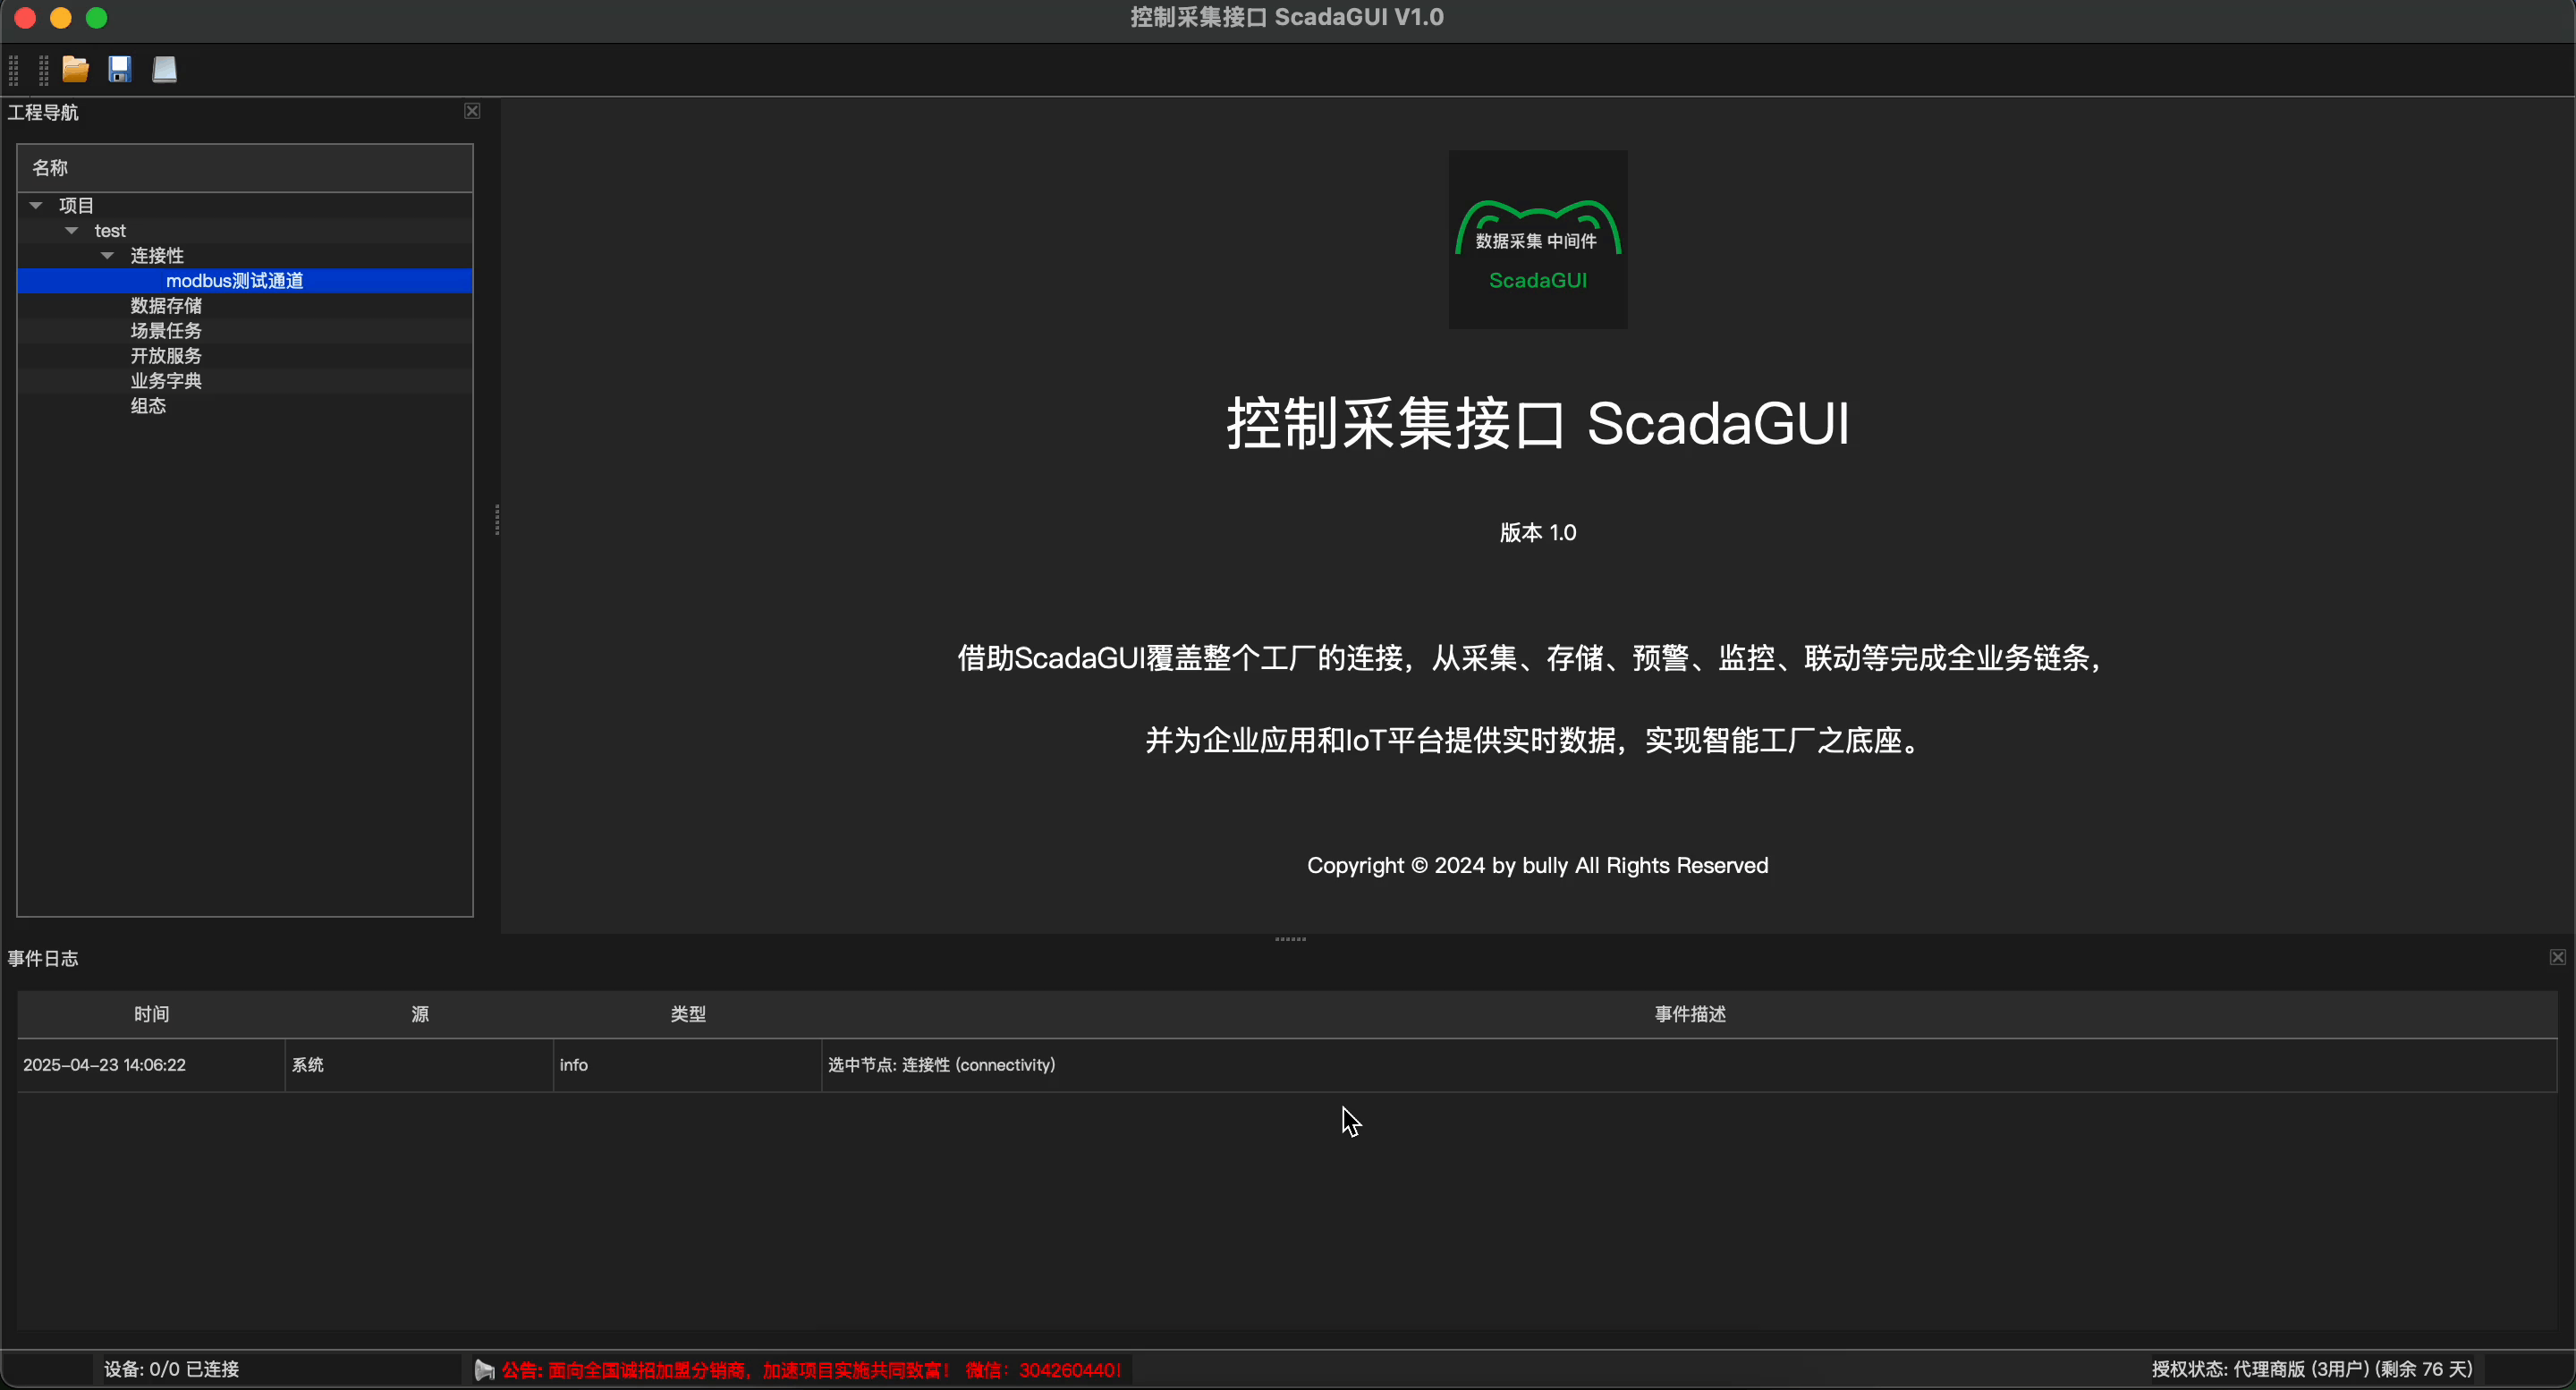Image resolution: width=2576 pixels, height=1390 pixels.
Task: Select the 组态 tree item
Action: tap(148, 406)
